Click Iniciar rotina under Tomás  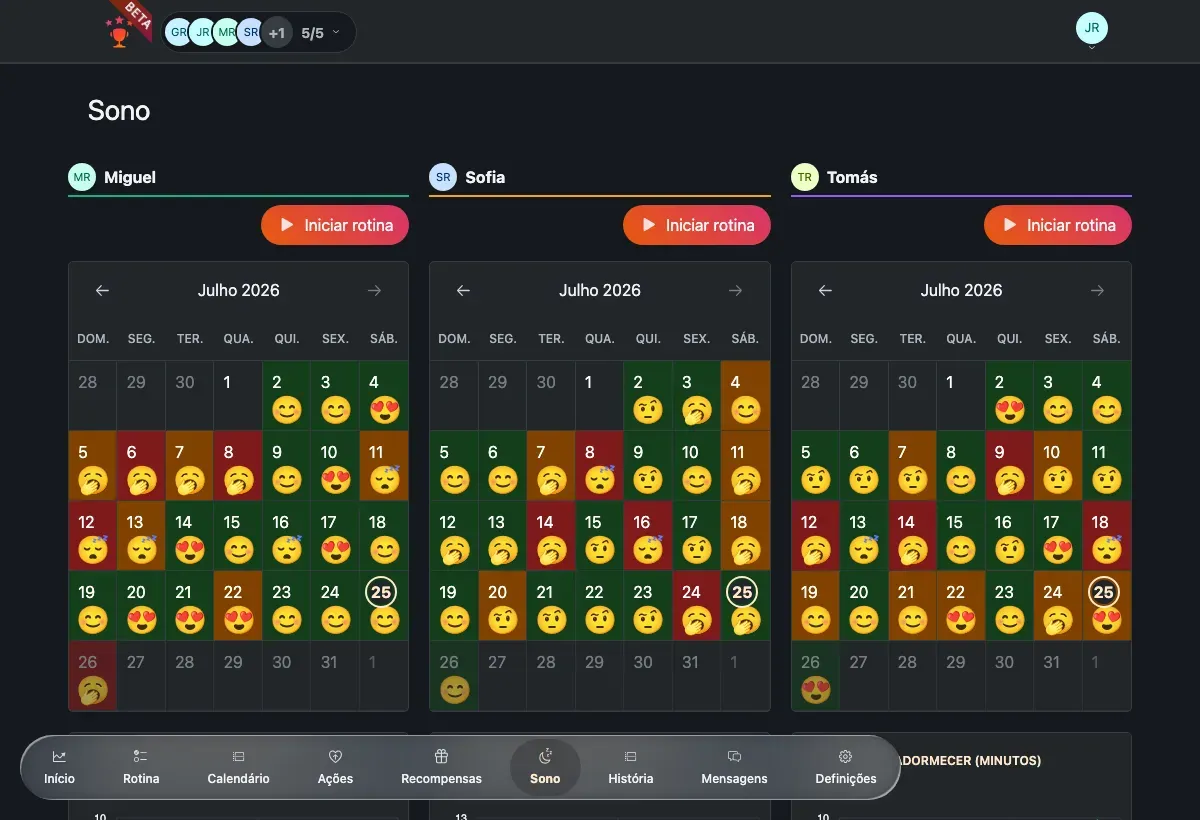point(1058,225)
